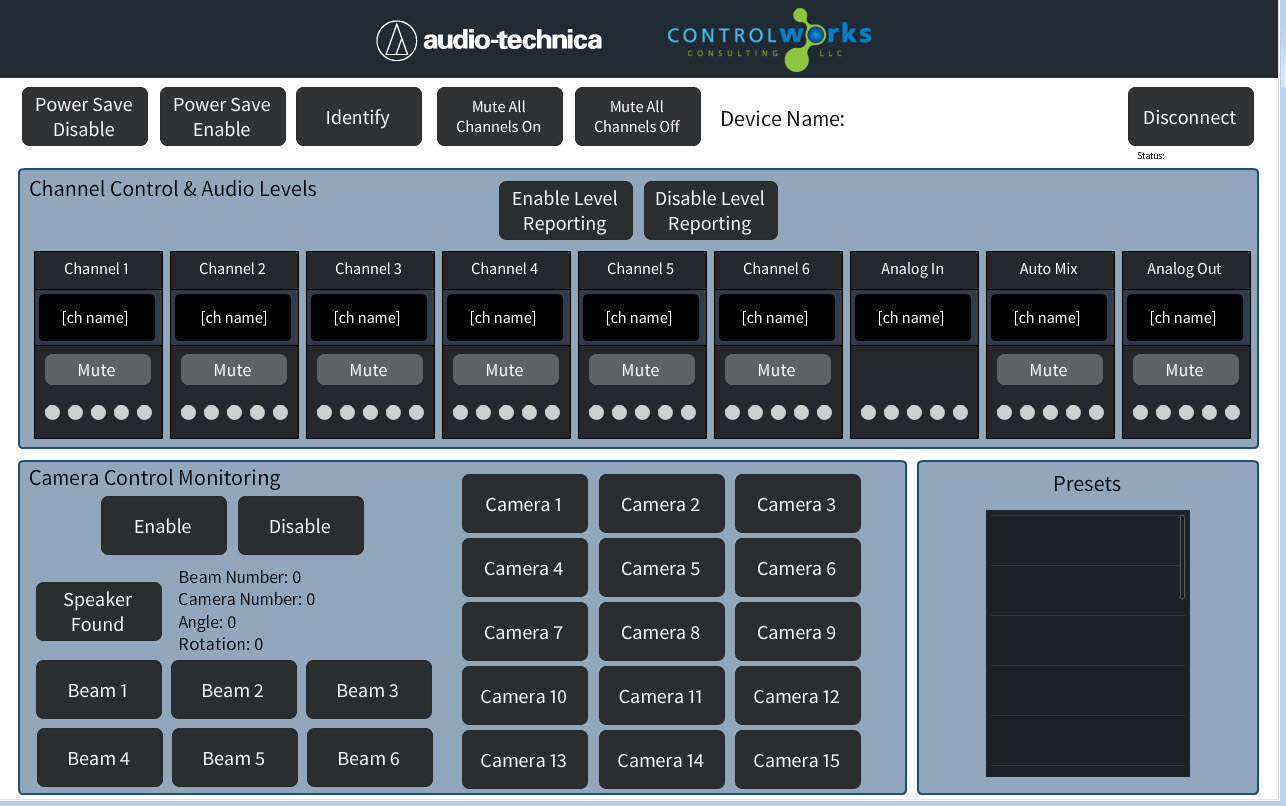Choose Camera 8
Viewport: 1286px width, 806px height.
tap(661, 632)
